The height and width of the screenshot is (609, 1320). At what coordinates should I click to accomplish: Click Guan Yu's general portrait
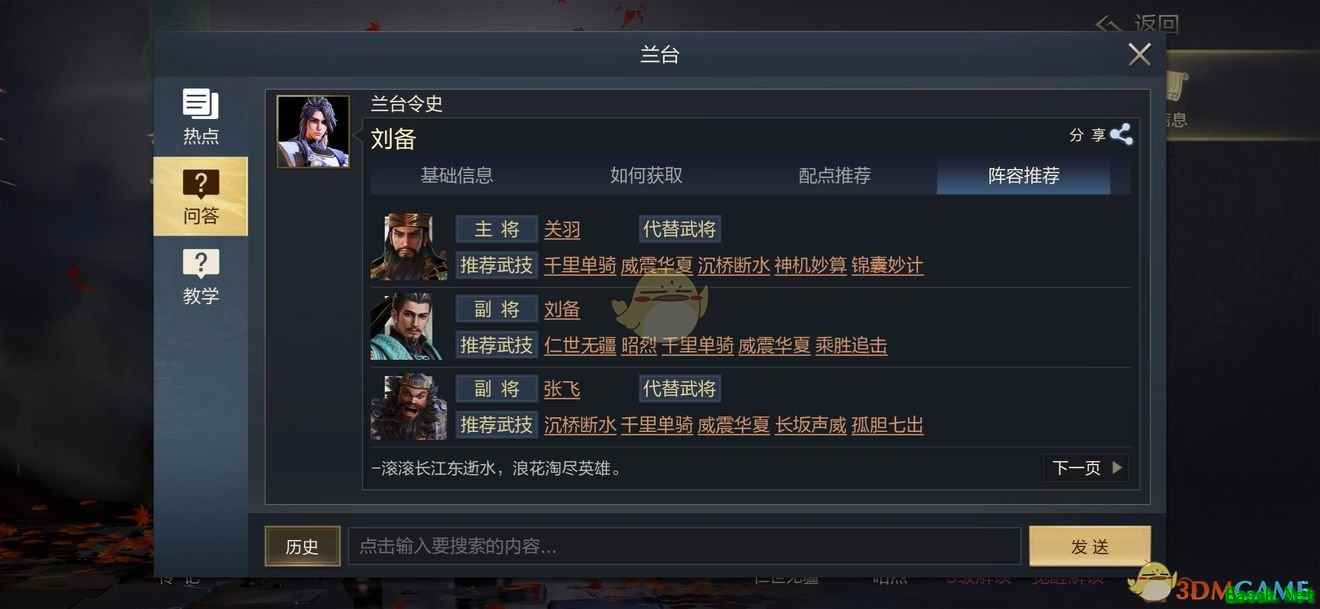[408, 247]
